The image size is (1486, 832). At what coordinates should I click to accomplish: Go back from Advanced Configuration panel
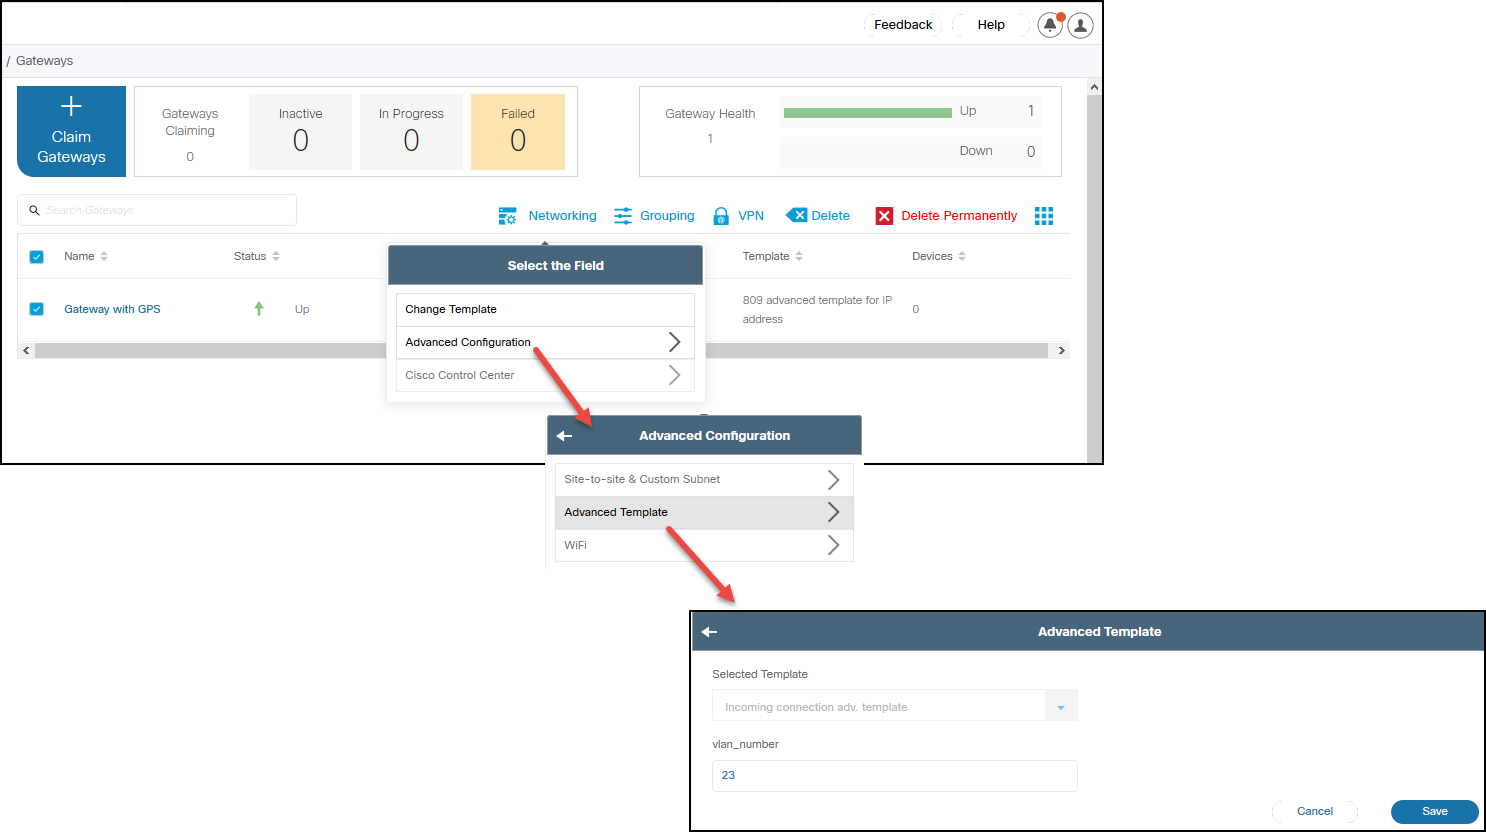(564, 436)
